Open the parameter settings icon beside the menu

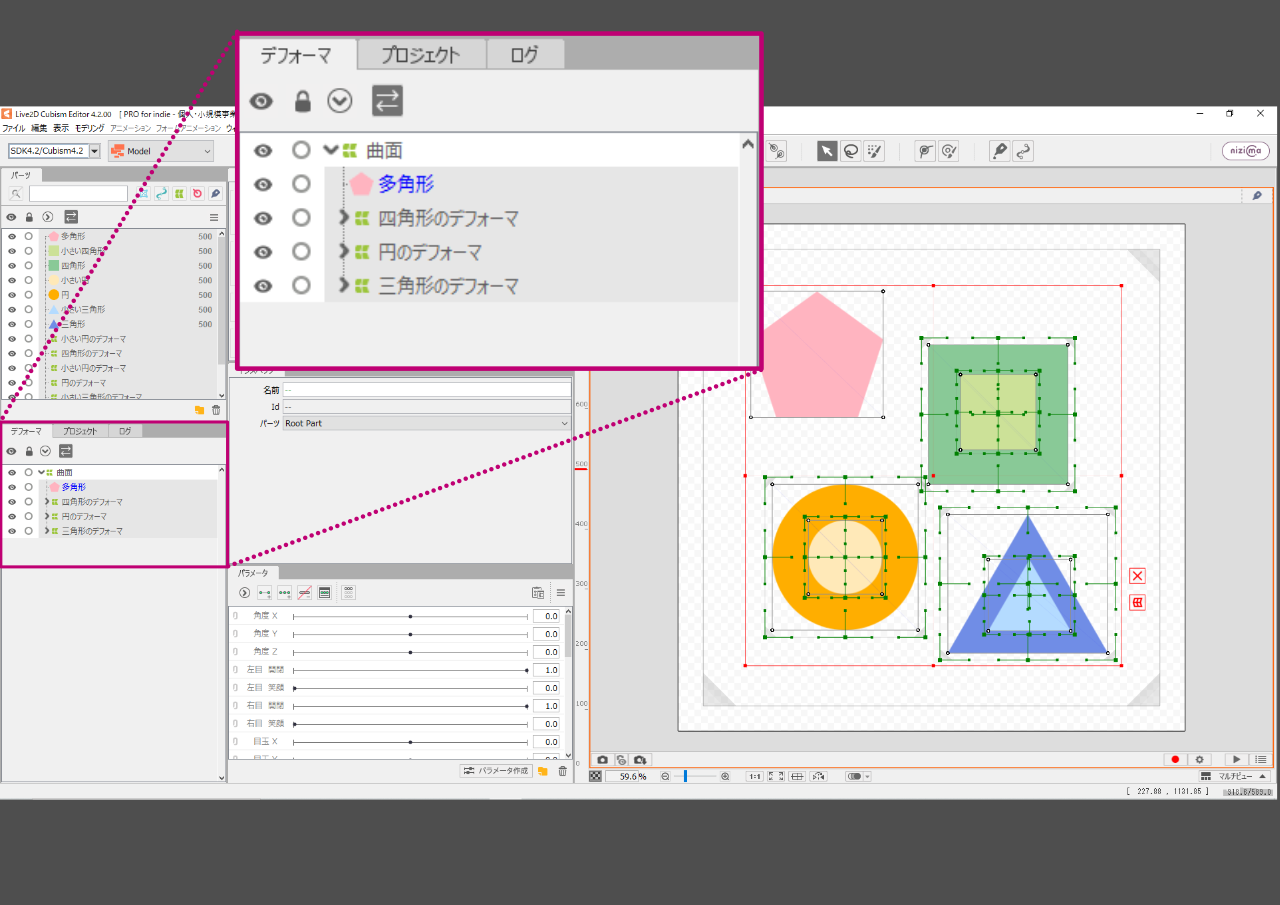tap(538, 593)
